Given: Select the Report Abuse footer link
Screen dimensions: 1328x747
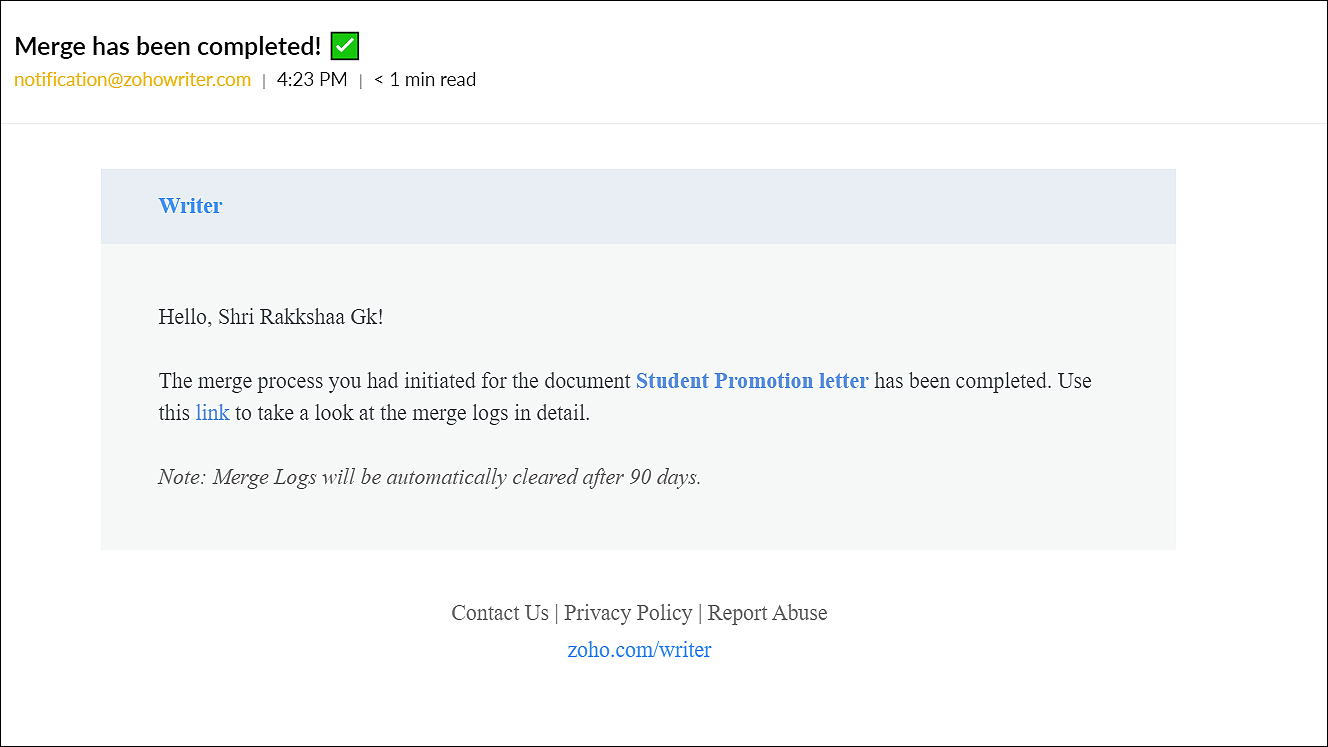Looking at the screenshot, I should (x=768, y=613).
